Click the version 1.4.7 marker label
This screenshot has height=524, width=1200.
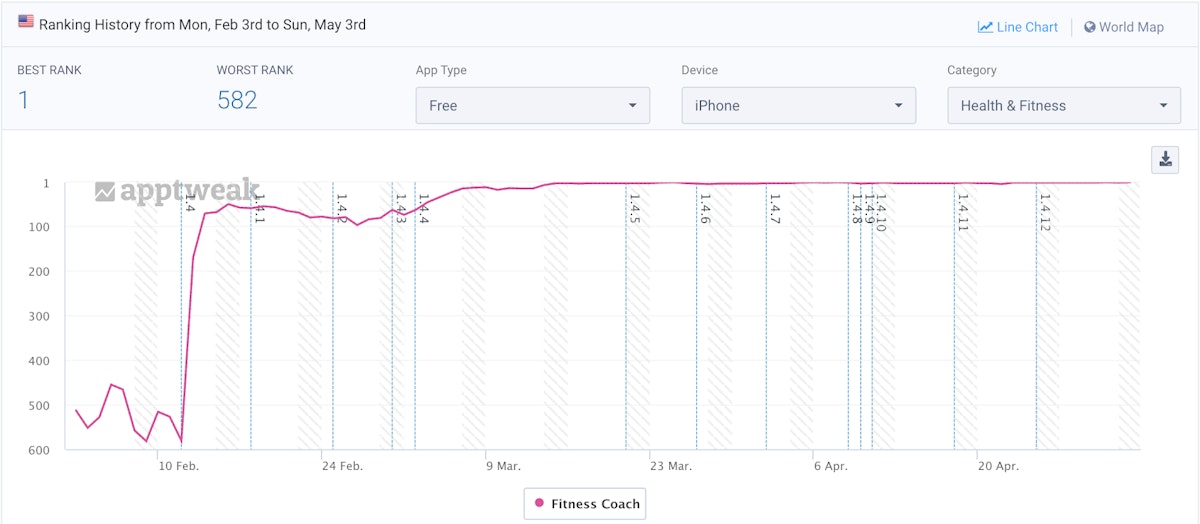(x=775, y=209)
